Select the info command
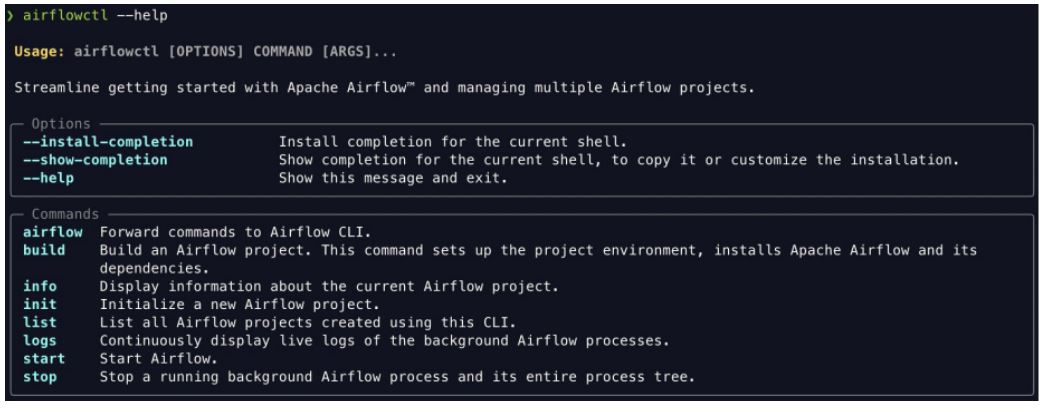 [x=40, y=287]
